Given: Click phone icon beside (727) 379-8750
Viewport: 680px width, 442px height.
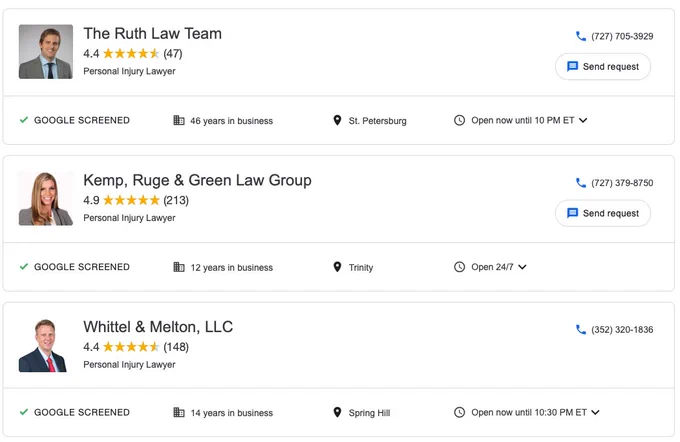Looking at the screenshot, I should click(x=581, y=183).
